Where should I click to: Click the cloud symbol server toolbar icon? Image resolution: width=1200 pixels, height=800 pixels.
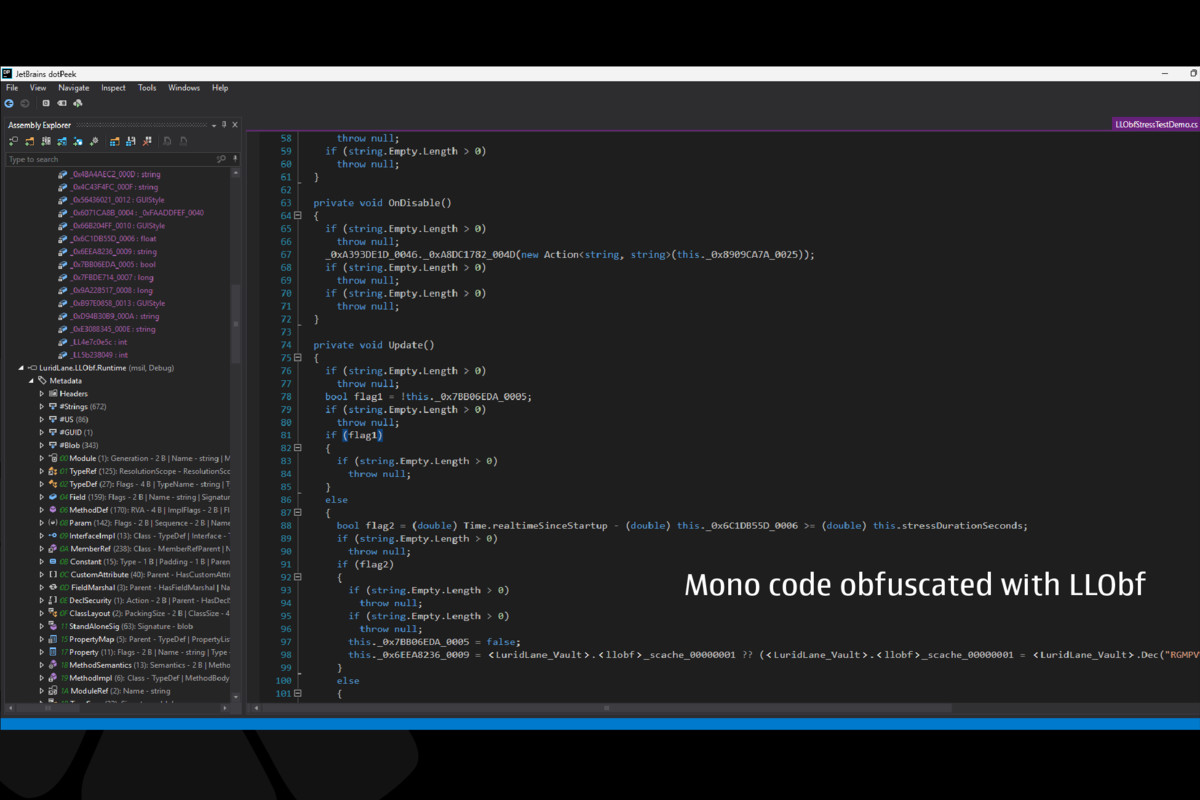tap(78, 103)
